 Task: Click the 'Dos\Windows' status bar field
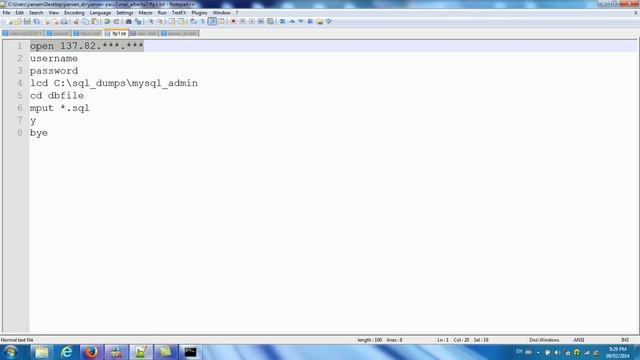point(544,340)
